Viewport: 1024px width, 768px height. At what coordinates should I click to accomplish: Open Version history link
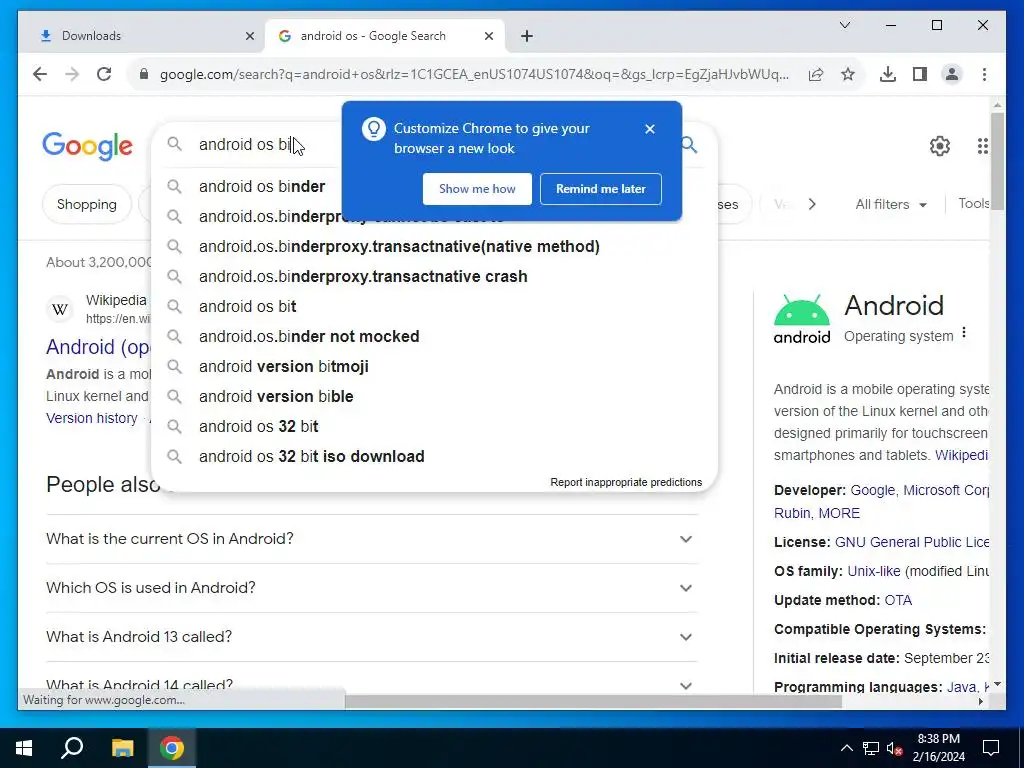pyautogui.click(x=91, y=418)
